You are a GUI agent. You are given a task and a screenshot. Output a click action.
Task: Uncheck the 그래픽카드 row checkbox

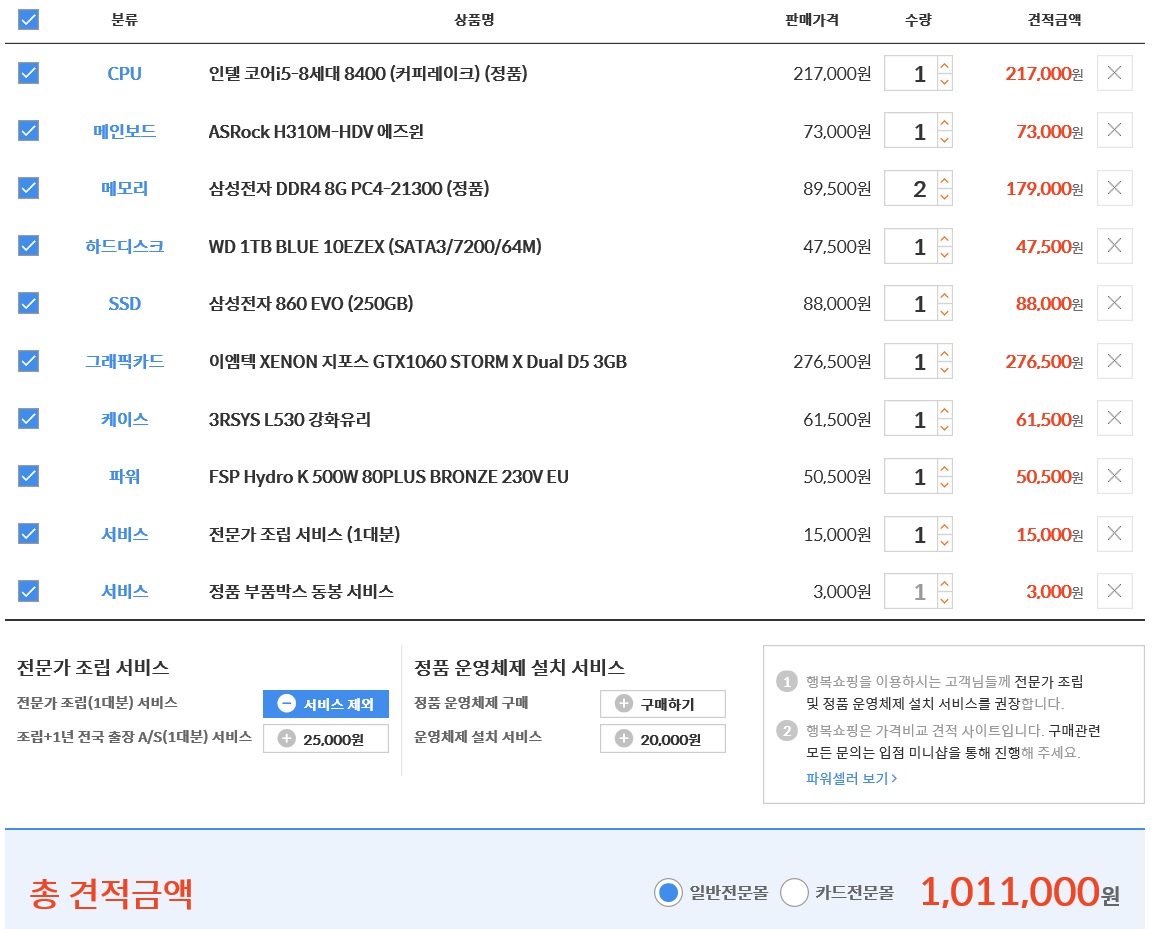tap(28, 361)
